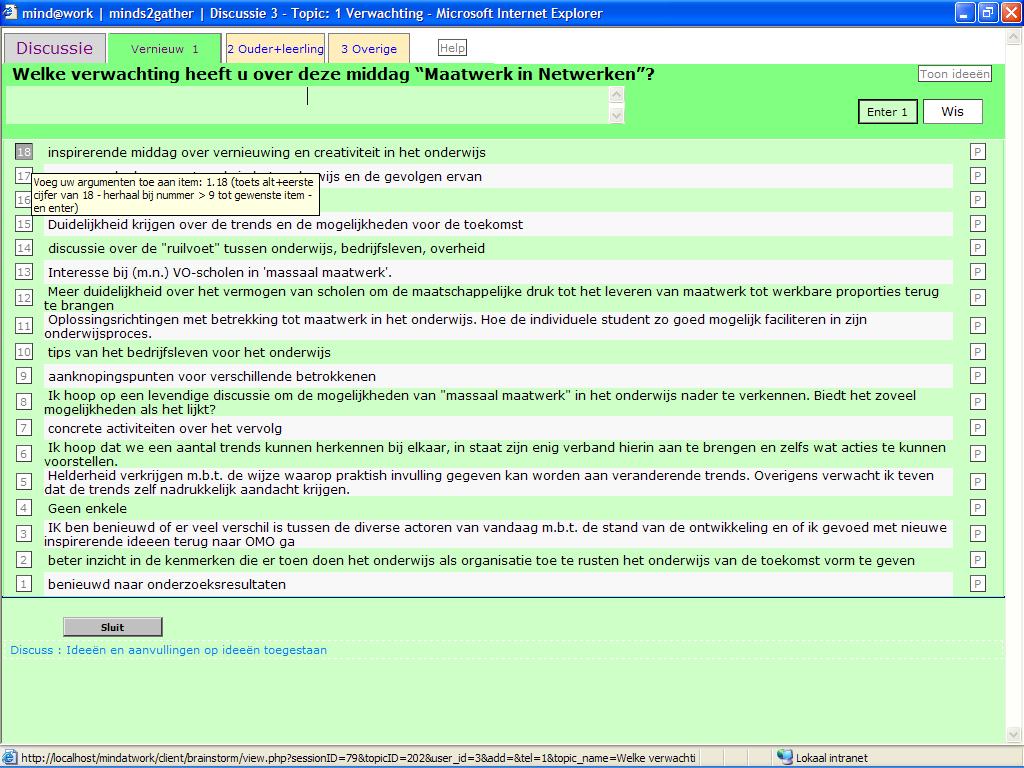Select number box 2 beside 'beter inzicht'
1024x768 pixels.
[x=24, y=560]
